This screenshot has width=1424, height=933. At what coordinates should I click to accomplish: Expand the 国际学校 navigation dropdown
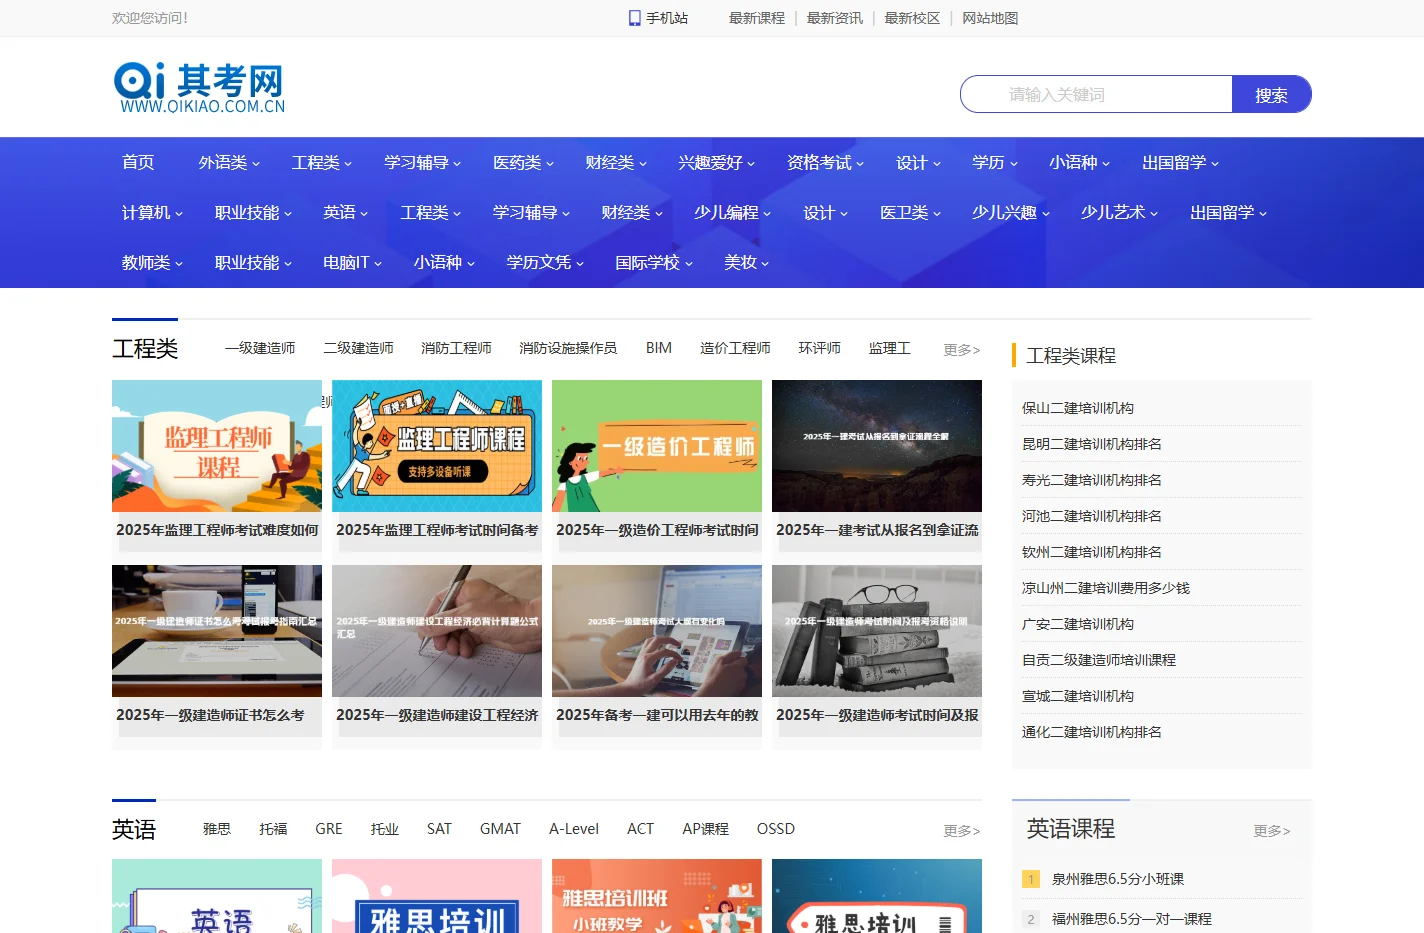(x=654, y=262)
